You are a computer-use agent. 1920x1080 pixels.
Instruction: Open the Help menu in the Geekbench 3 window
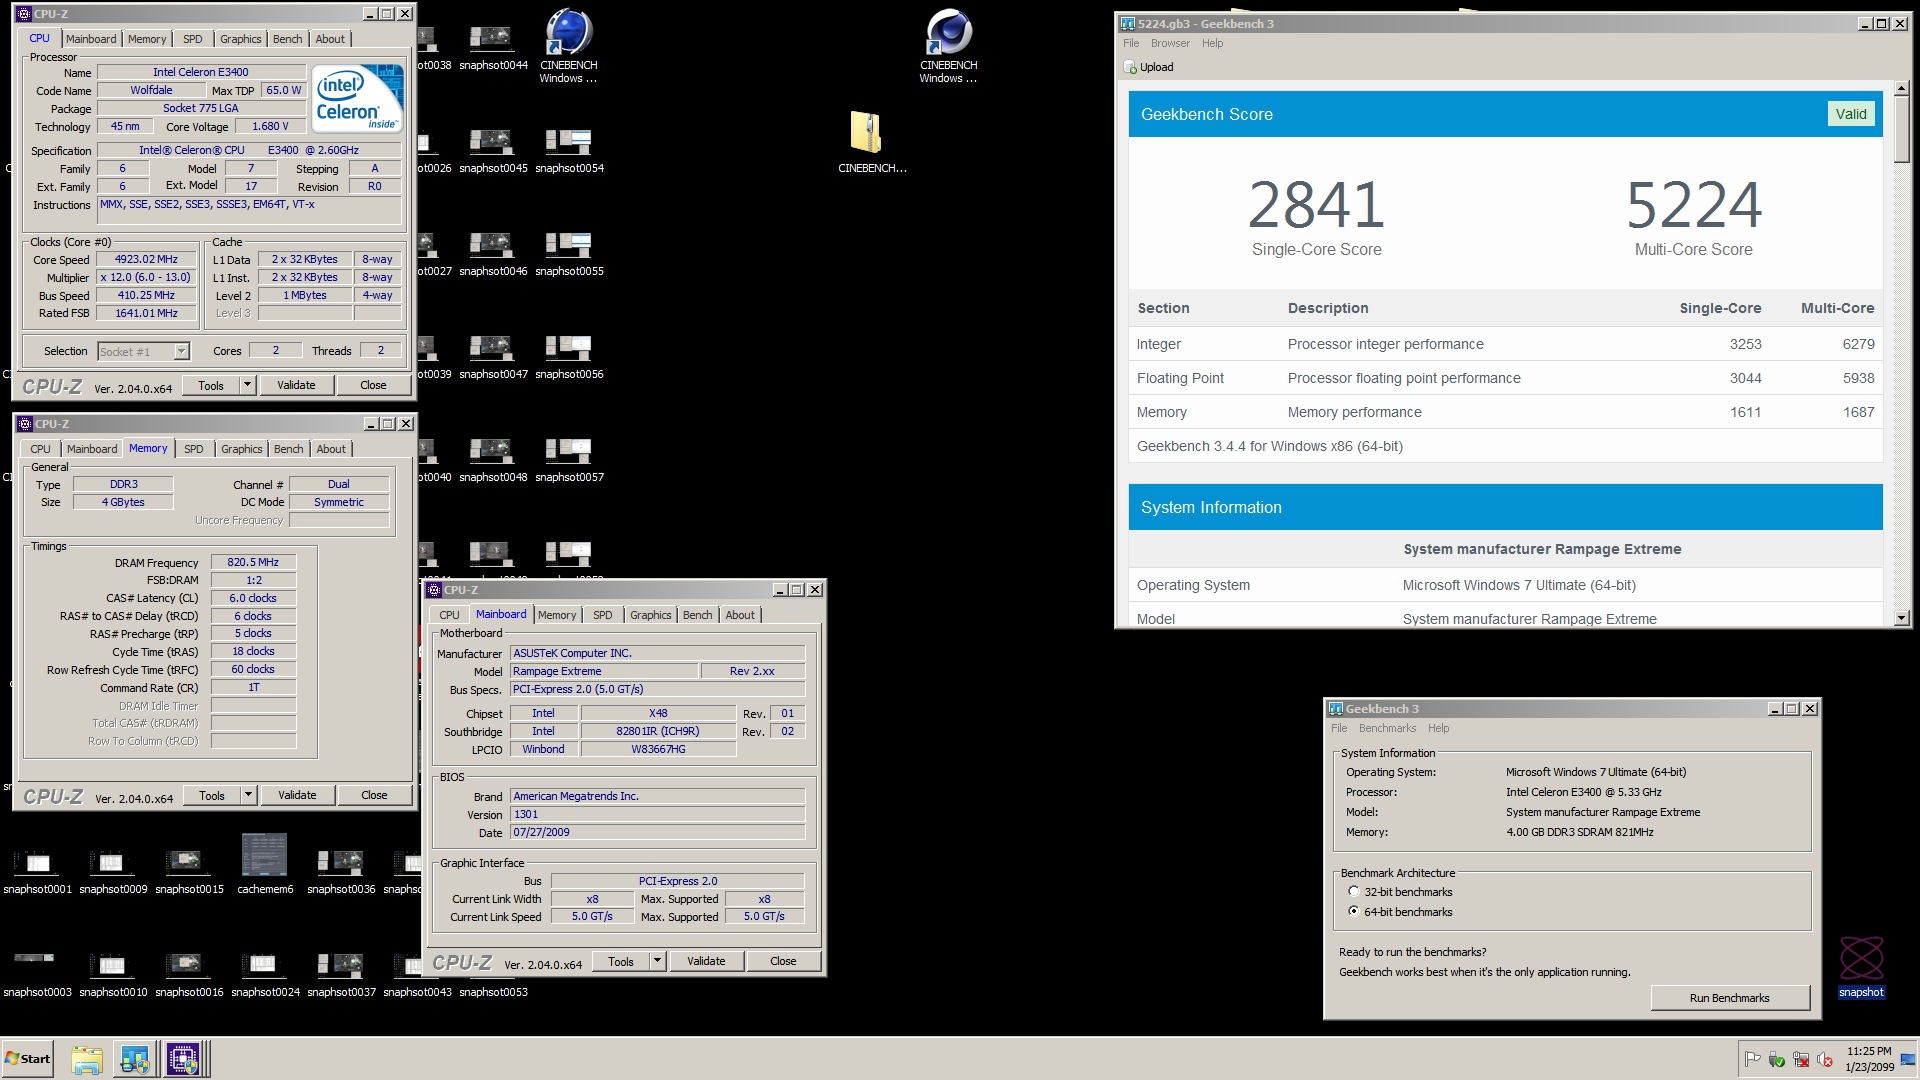click(1438, 728)
